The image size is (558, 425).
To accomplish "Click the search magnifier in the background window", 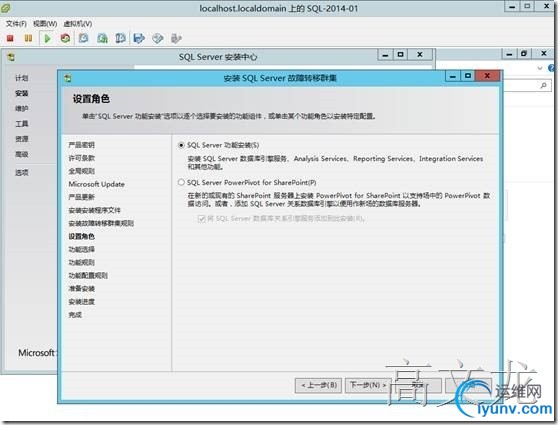I will [543, 85].
